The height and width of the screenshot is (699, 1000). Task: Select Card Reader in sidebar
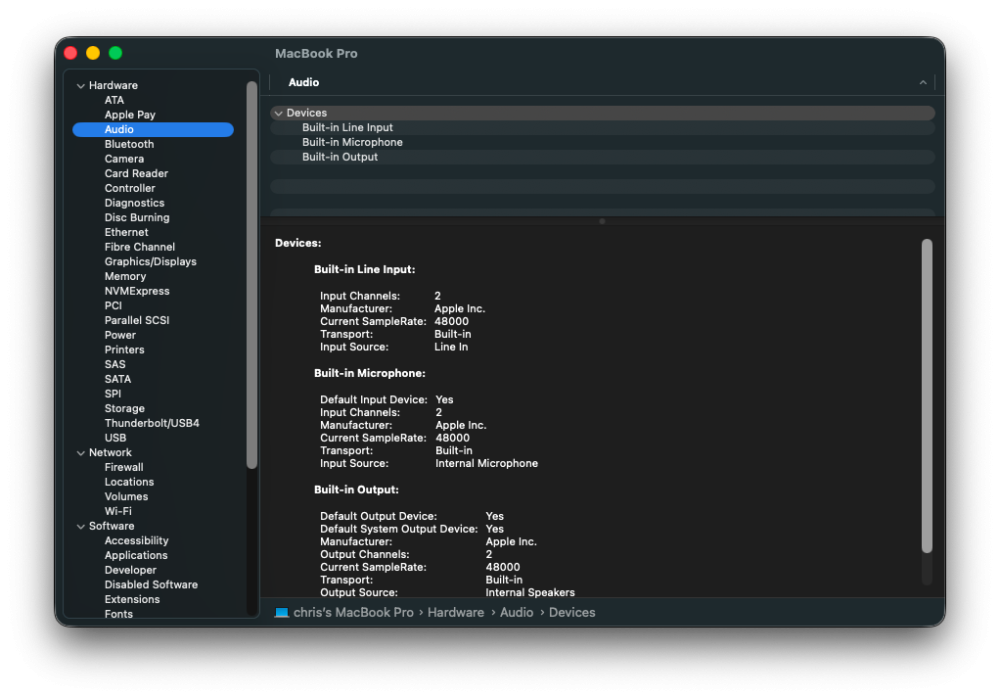[x=136, y=173]
